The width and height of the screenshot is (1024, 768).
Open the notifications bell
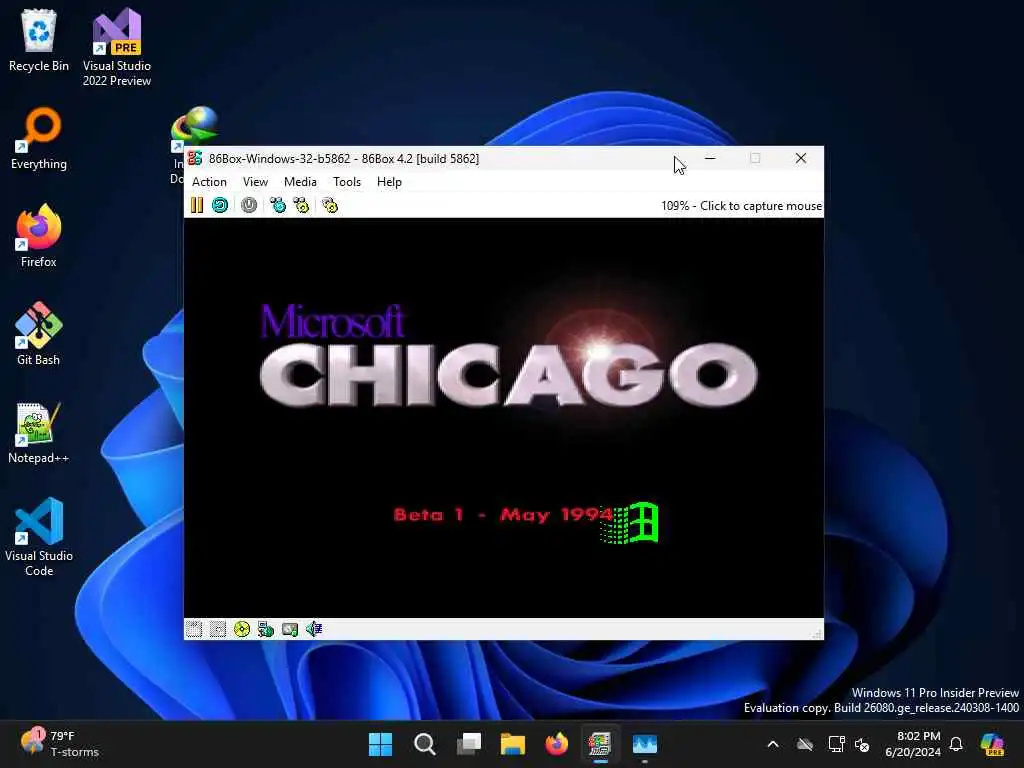[956, 744]
